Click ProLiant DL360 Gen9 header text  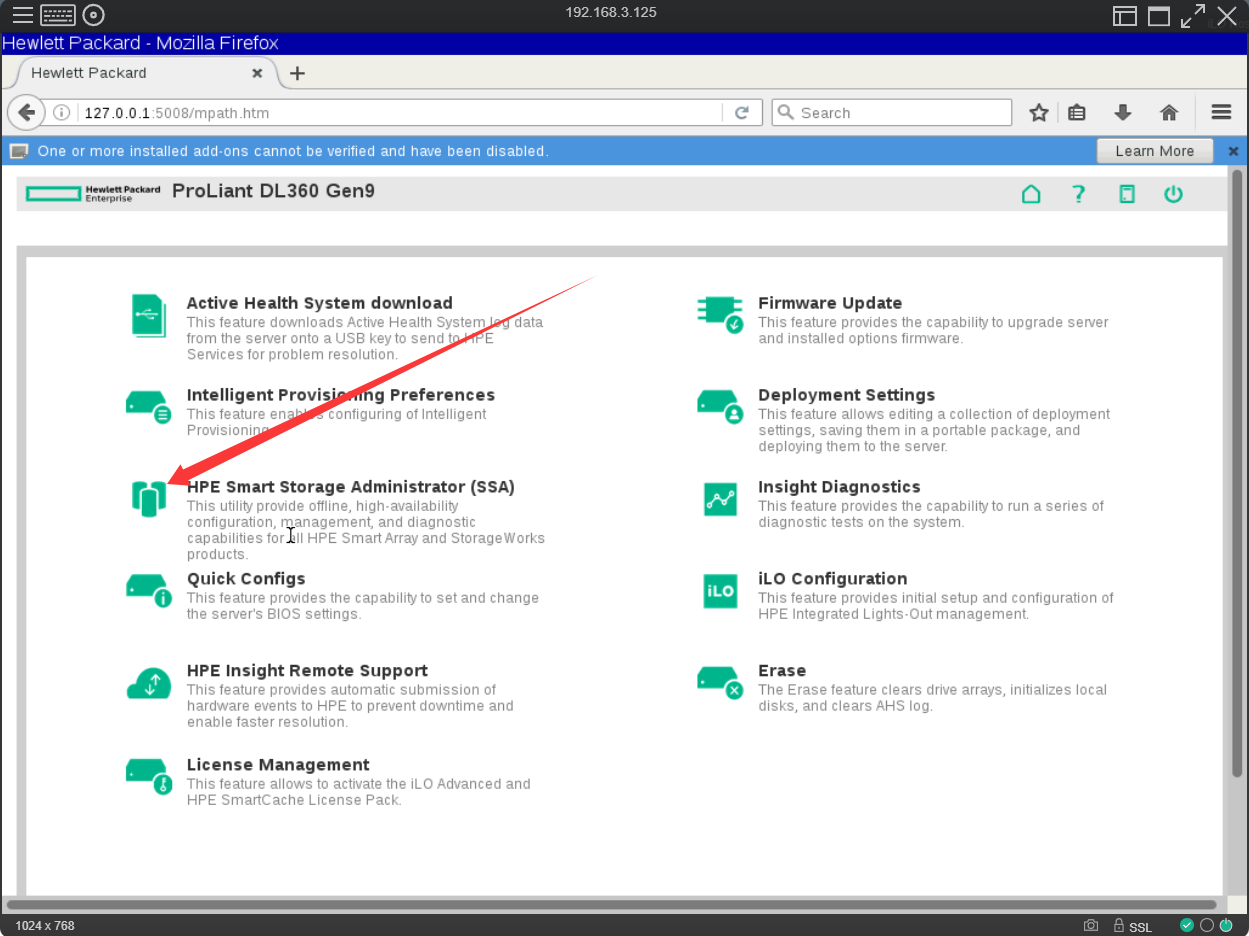(273, 190)
